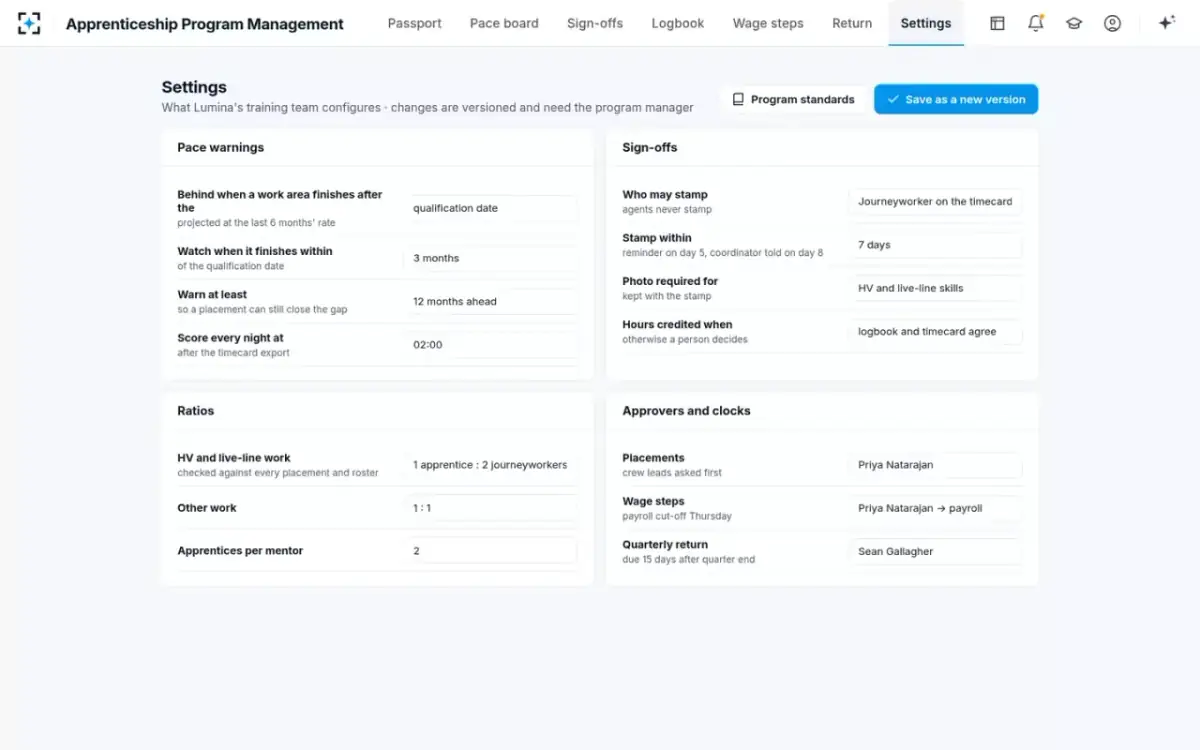Click the 'Hours credited when' label
1200x750 pixels.
[677, 325]
